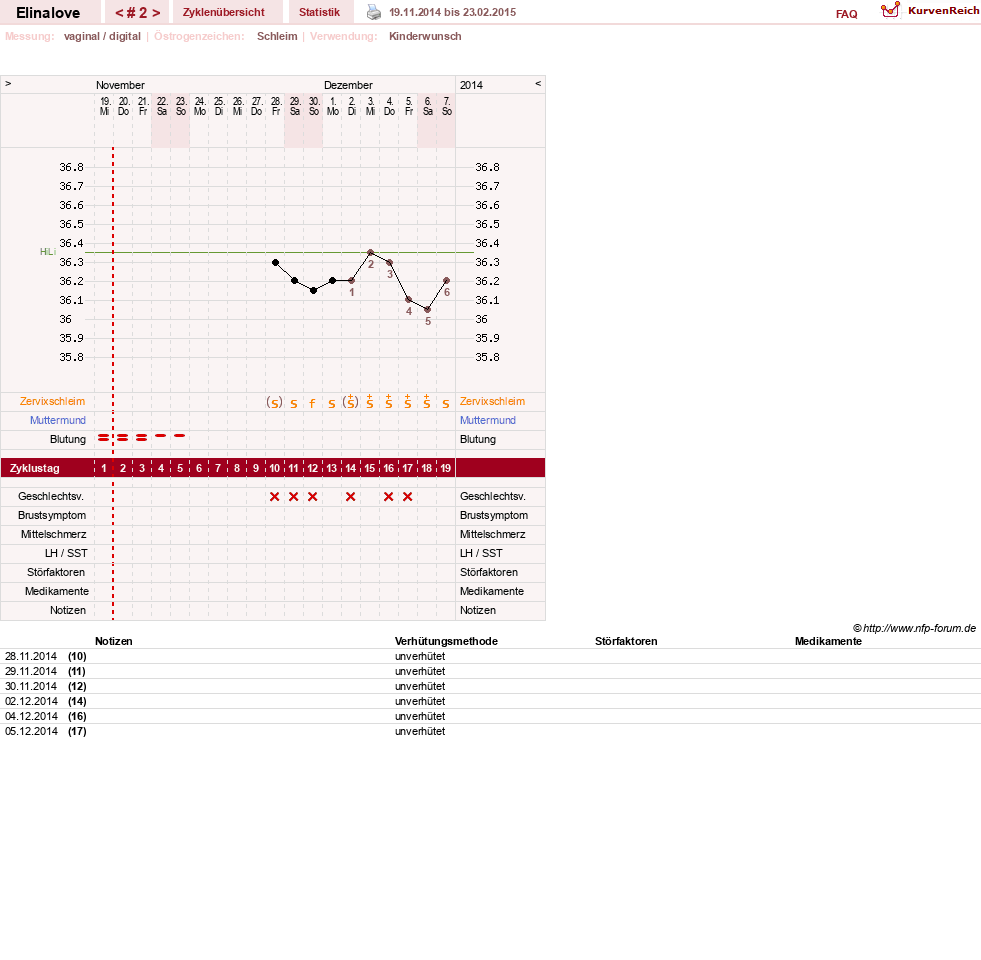Select the intercourse X mark on cycle day 10
This screenshot has width=981, height=960.
[x=274, y=497]
